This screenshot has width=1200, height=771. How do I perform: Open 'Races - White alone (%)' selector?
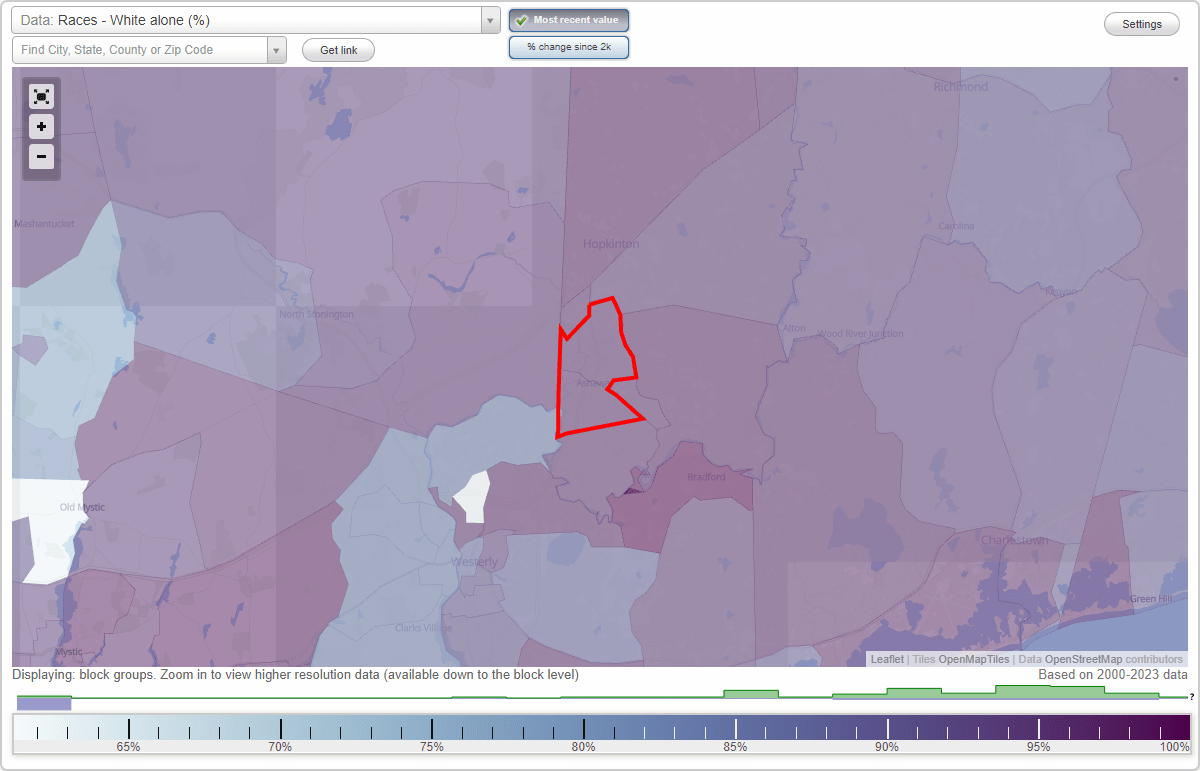pos(250,19)
